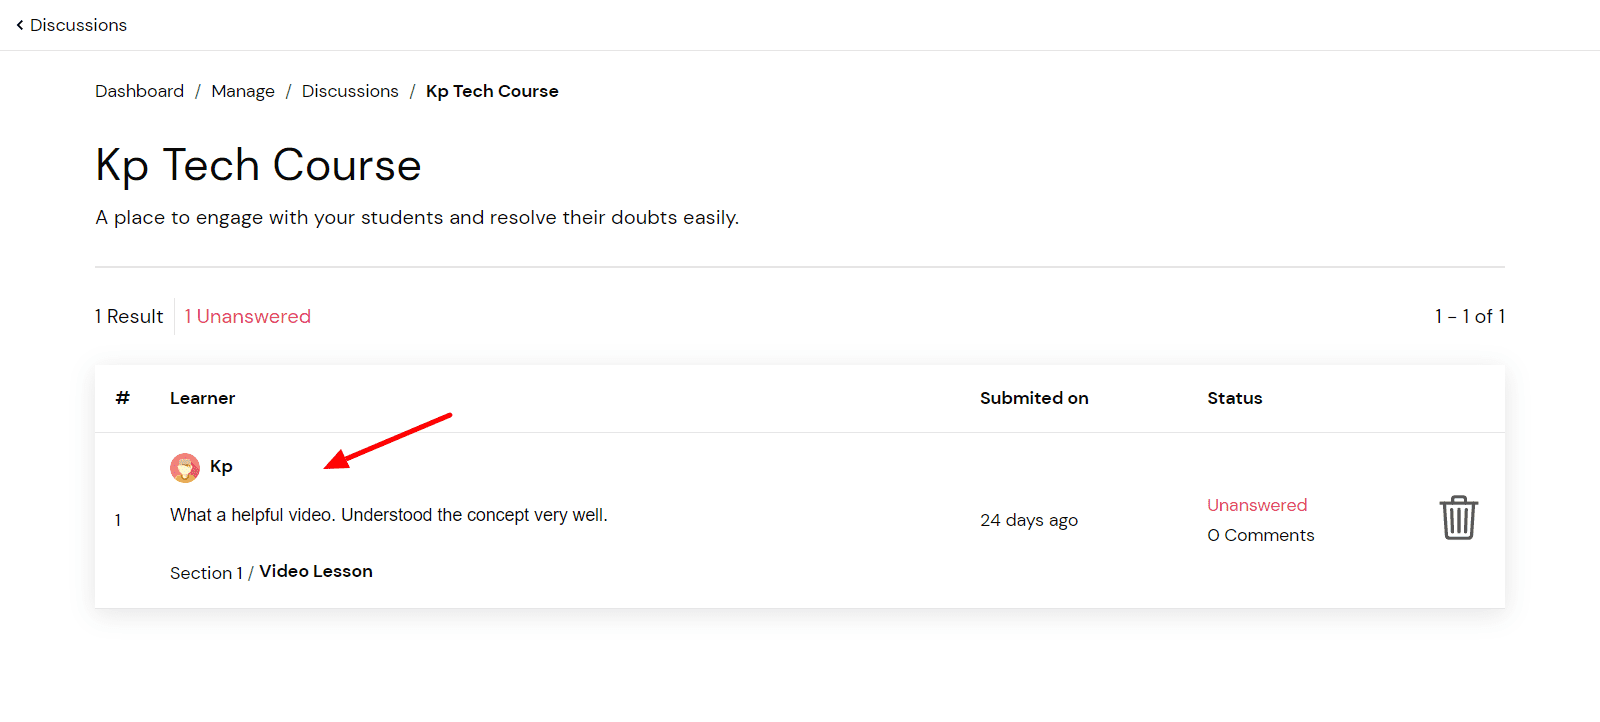This screenshot has width=1600, height=722.
Task: Go back using the Discussions chevron
Action: pyautogui.click(x=71, y=25)
